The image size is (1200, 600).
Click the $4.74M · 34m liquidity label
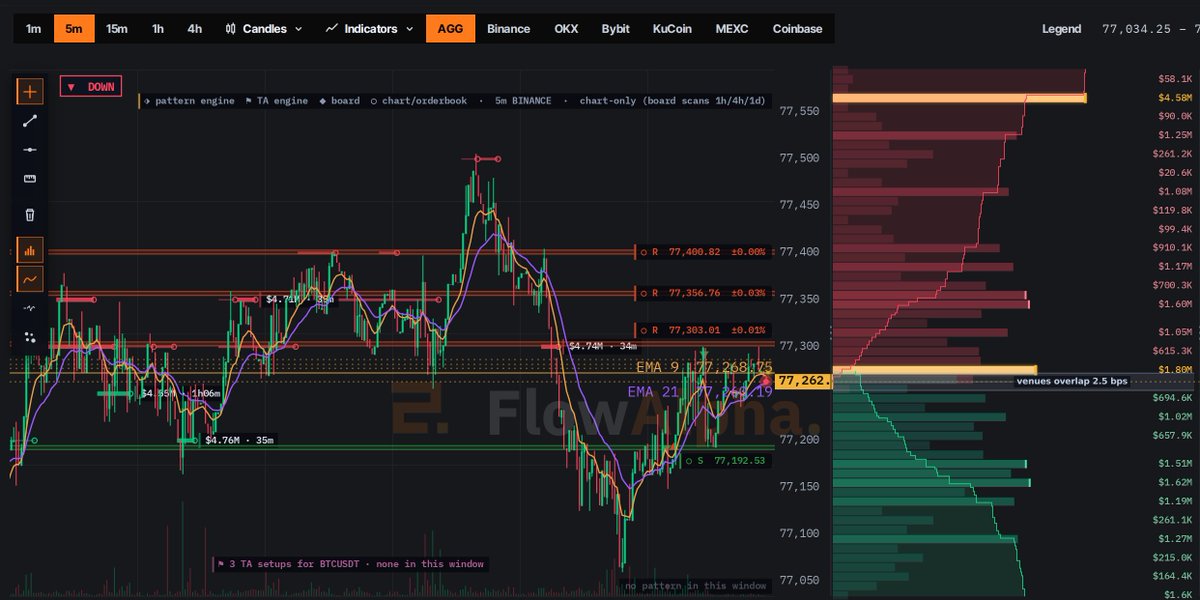[x=603, y=346]
